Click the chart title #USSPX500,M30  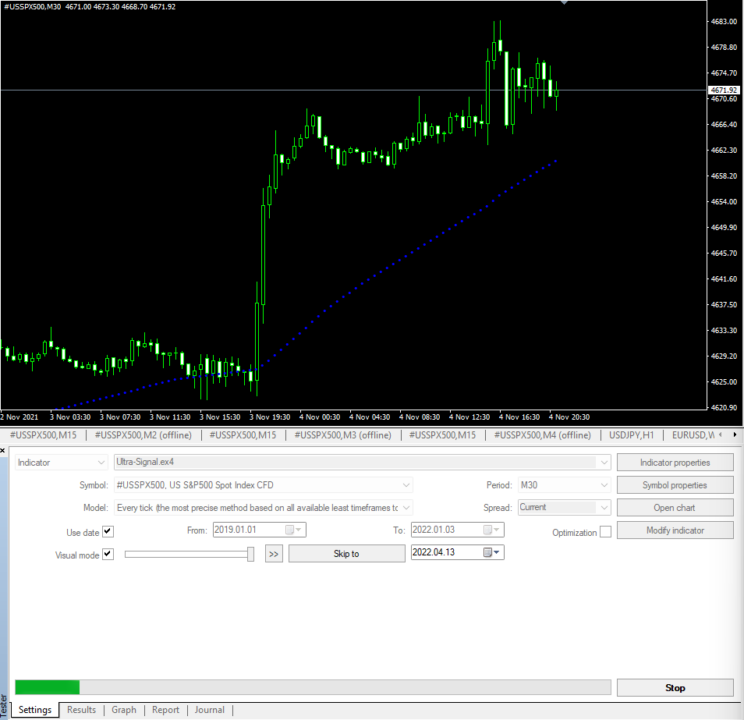point(32,7)
